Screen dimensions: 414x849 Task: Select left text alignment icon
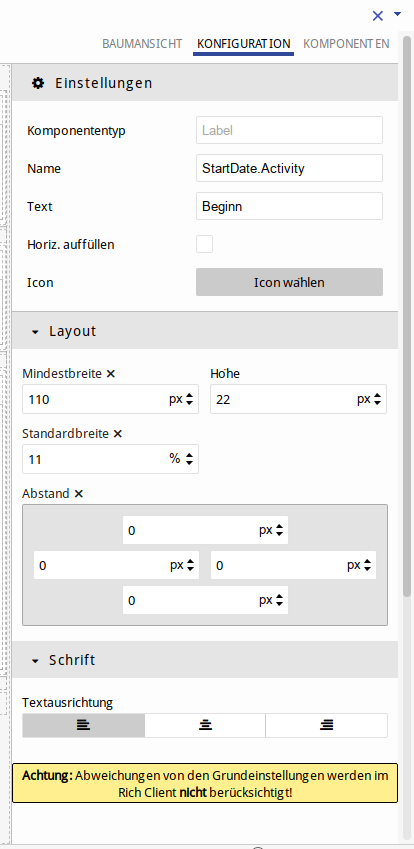(83, 725)
